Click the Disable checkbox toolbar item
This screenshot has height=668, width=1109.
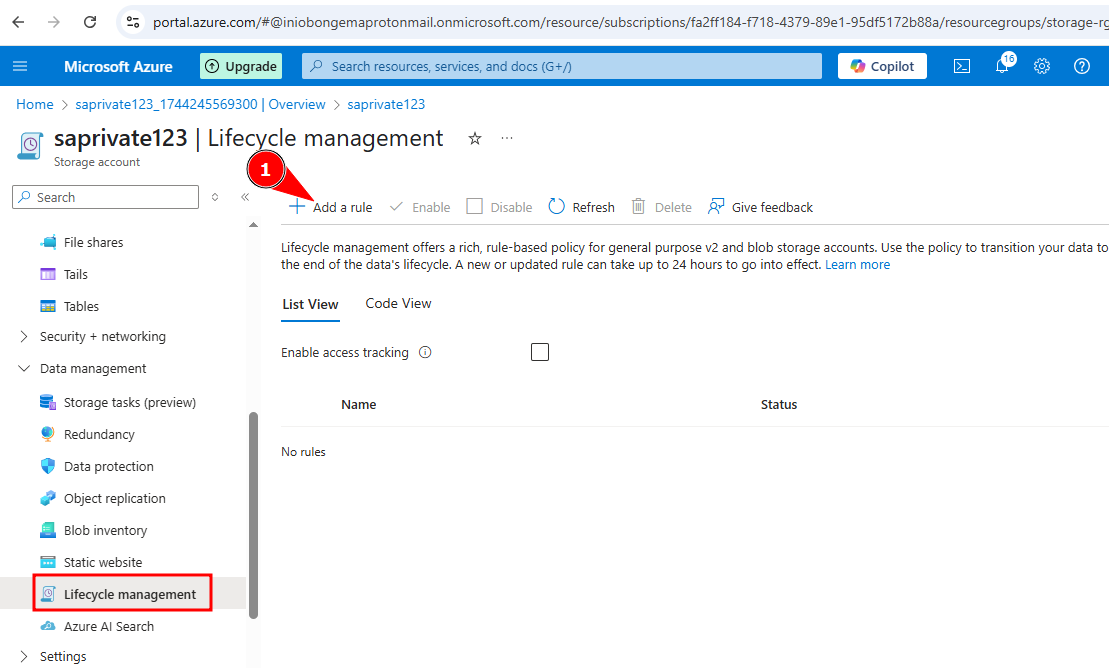click(x=499, y=207)
